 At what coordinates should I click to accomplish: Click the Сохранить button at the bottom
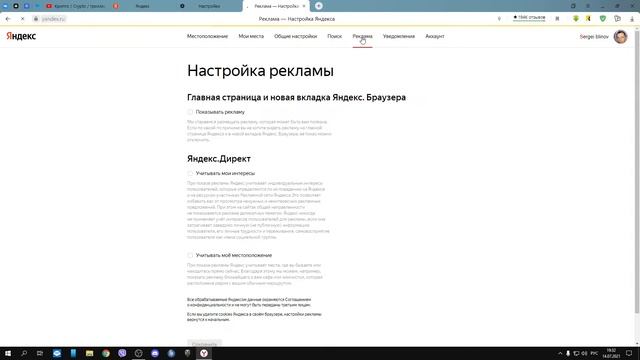(x=204, y=343)
